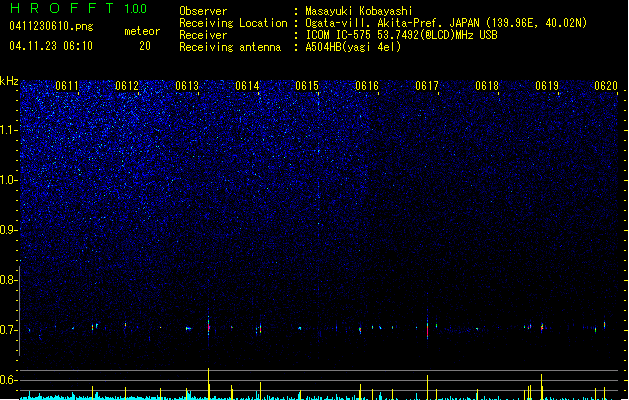
Task: Click the HROFFT 1.0.0 title text
Action: point(79,8)
